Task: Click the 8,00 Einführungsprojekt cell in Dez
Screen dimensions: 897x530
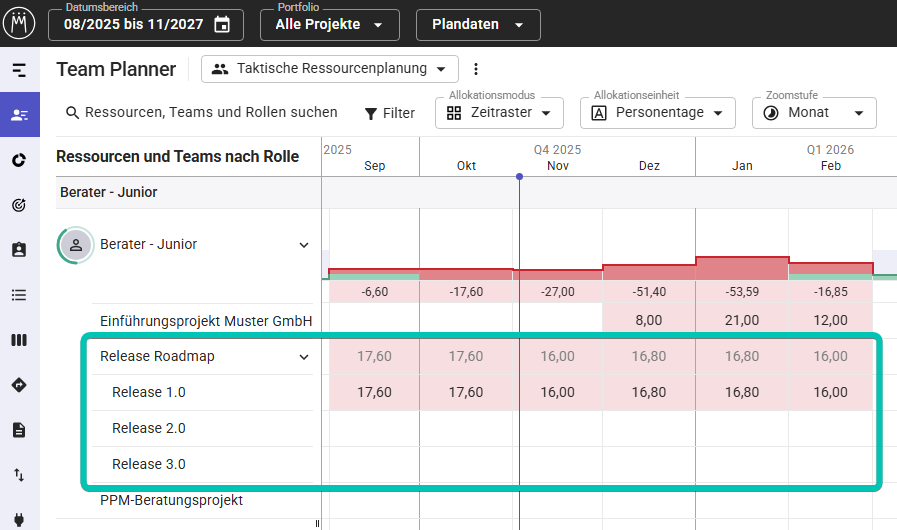Action: [x=649, y=320]
